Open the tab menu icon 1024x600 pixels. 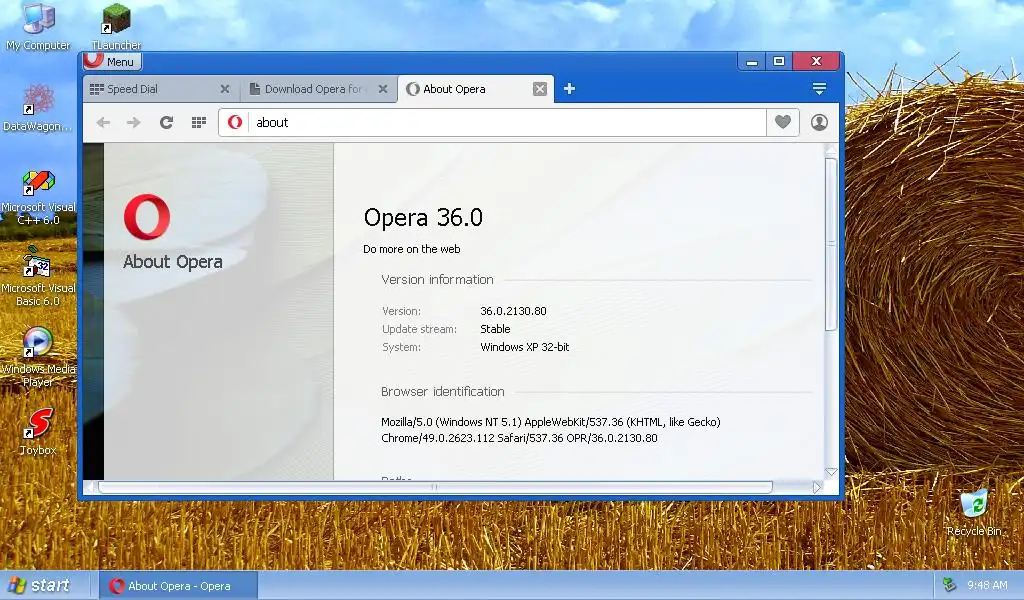(x=819, y=88)
